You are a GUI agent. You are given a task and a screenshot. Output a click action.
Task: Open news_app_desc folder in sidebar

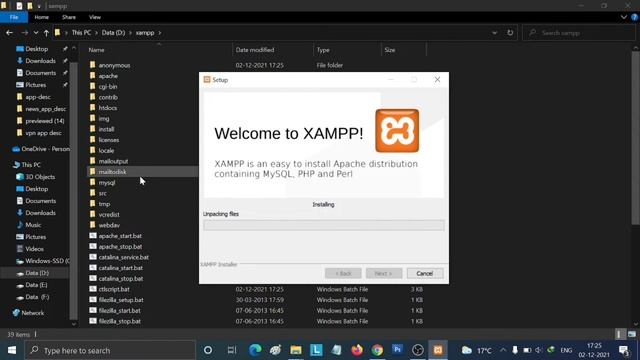45,109
